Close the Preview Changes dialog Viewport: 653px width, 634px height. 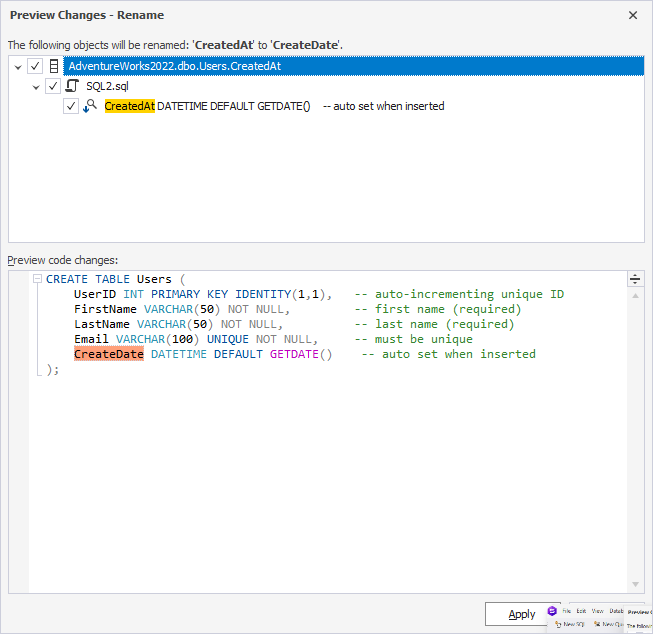pos(632,15)
